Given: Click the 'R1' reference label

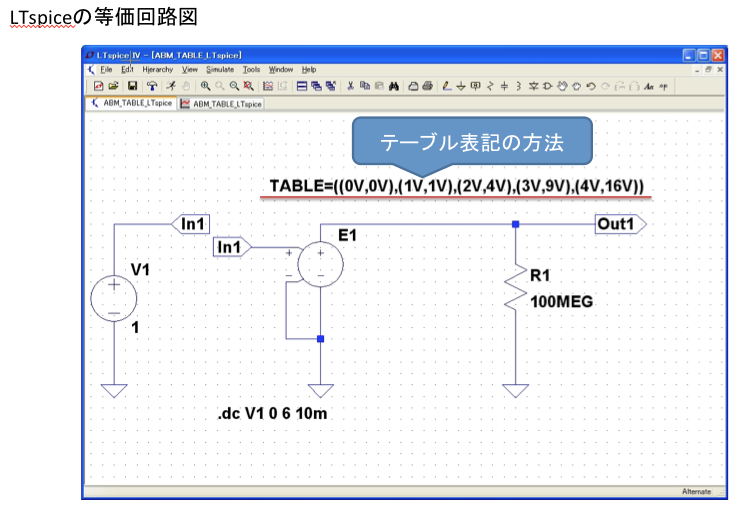Looking at the screenshot, I should pyautogui.click(x=540, y=275).
